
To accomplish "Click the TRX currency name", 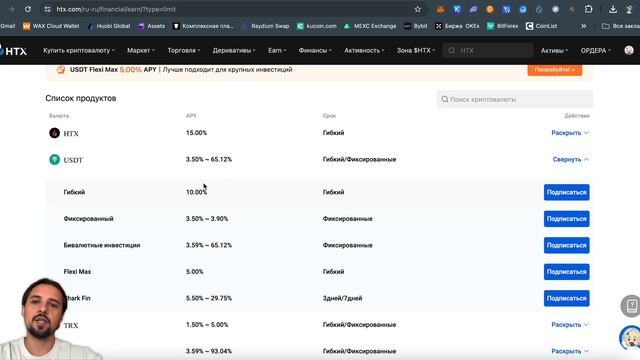I will point(71,325).
